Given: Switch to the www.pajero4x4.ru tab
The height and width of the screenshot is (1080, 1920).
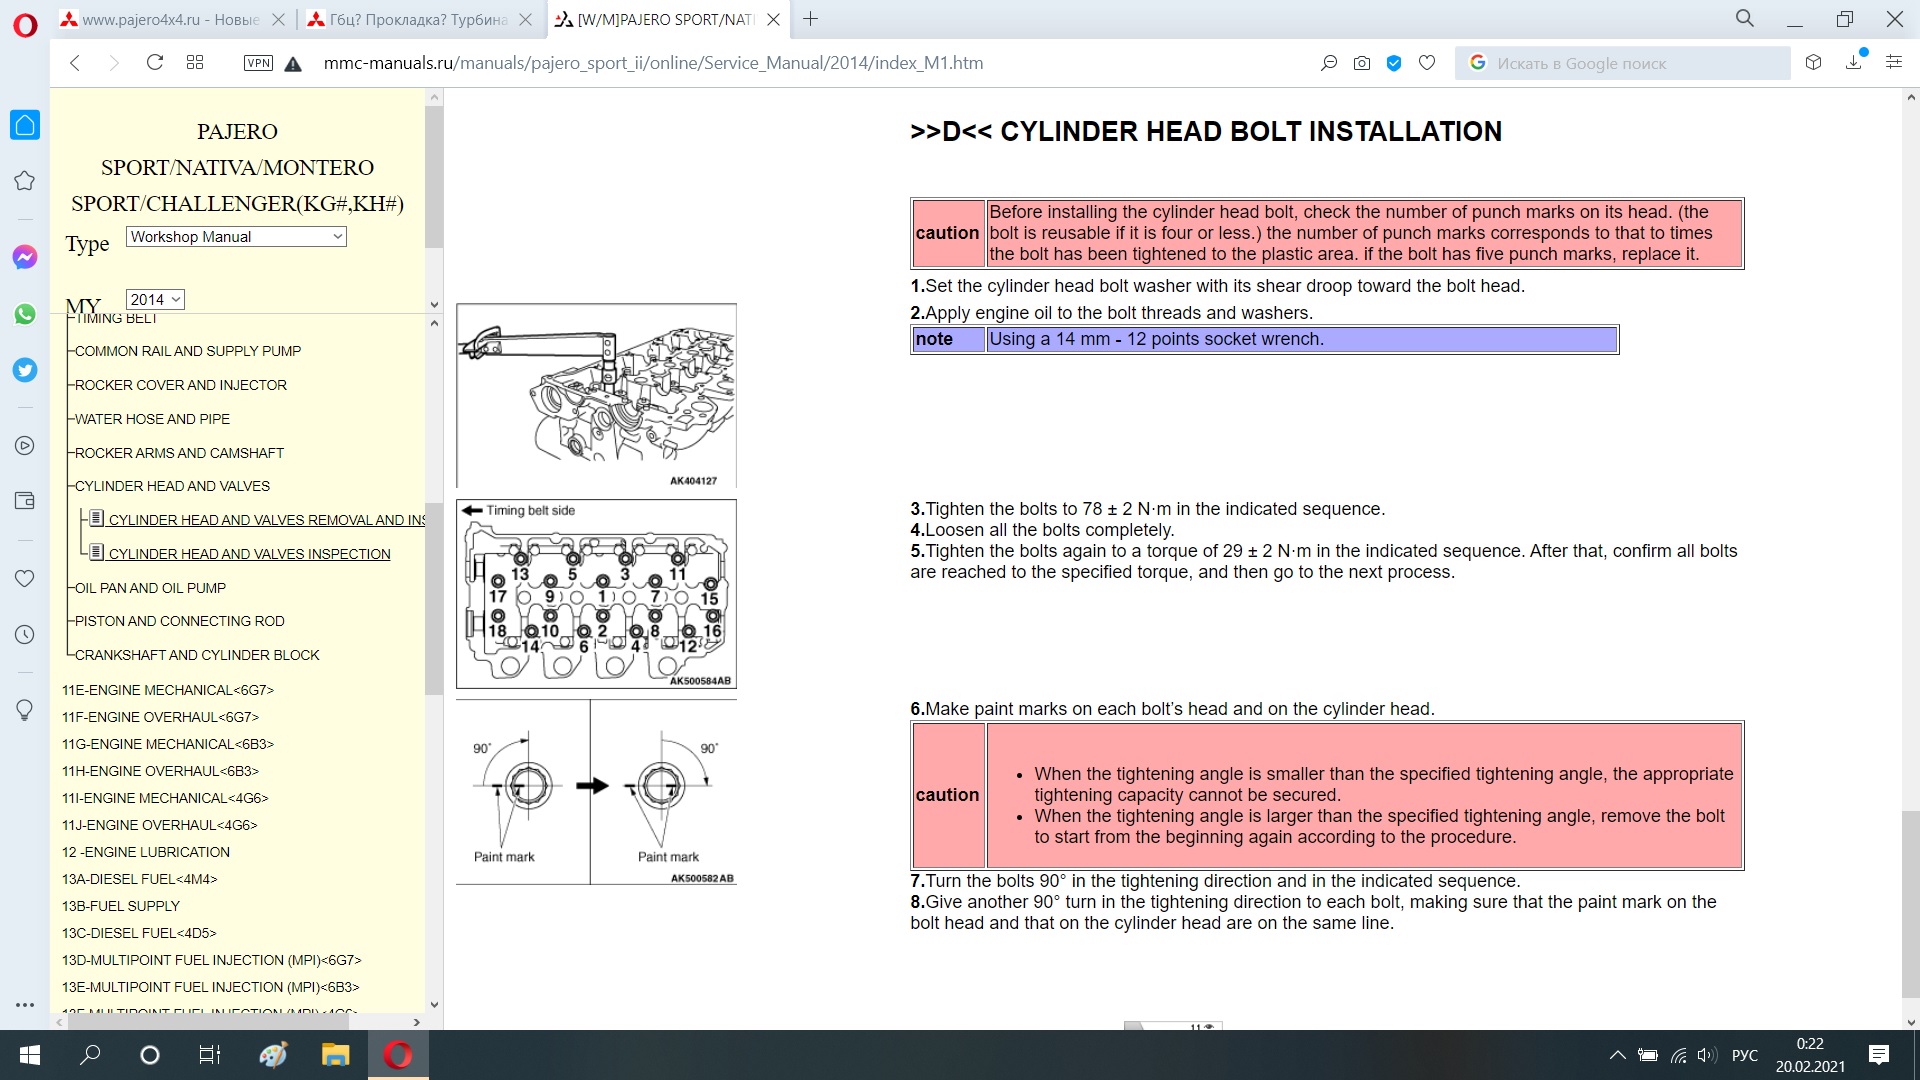Looking at the screenshot, I should (x=170, y=19).
